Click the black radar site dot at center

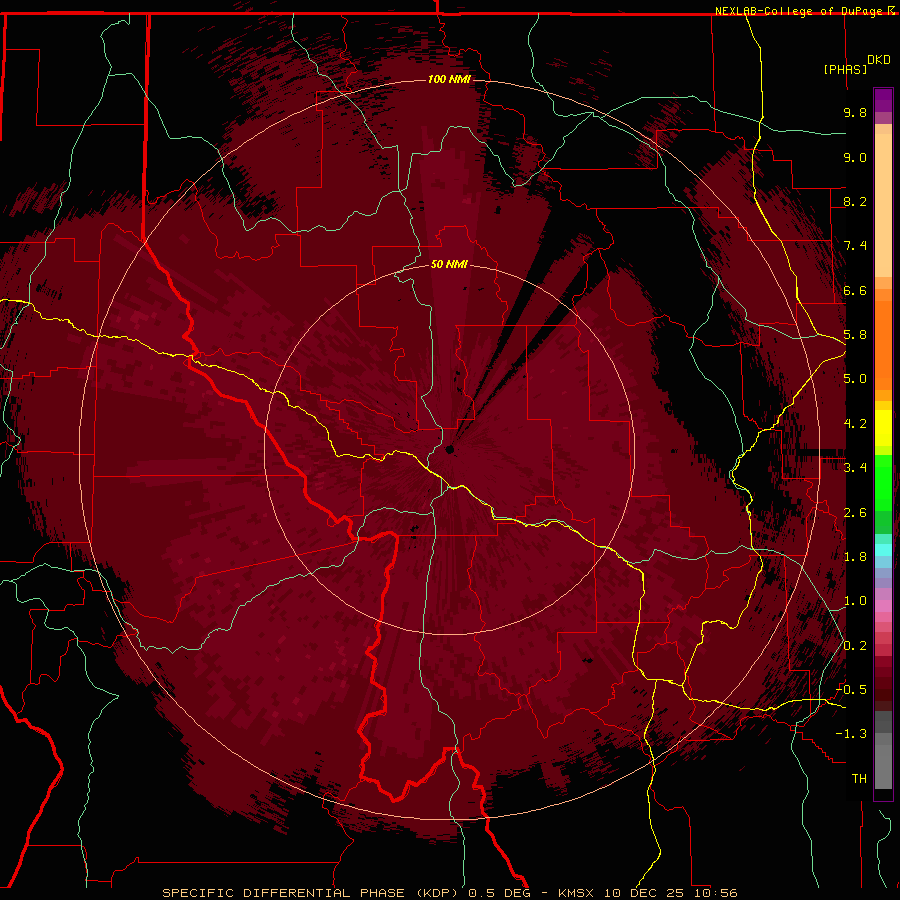point(449,449)
